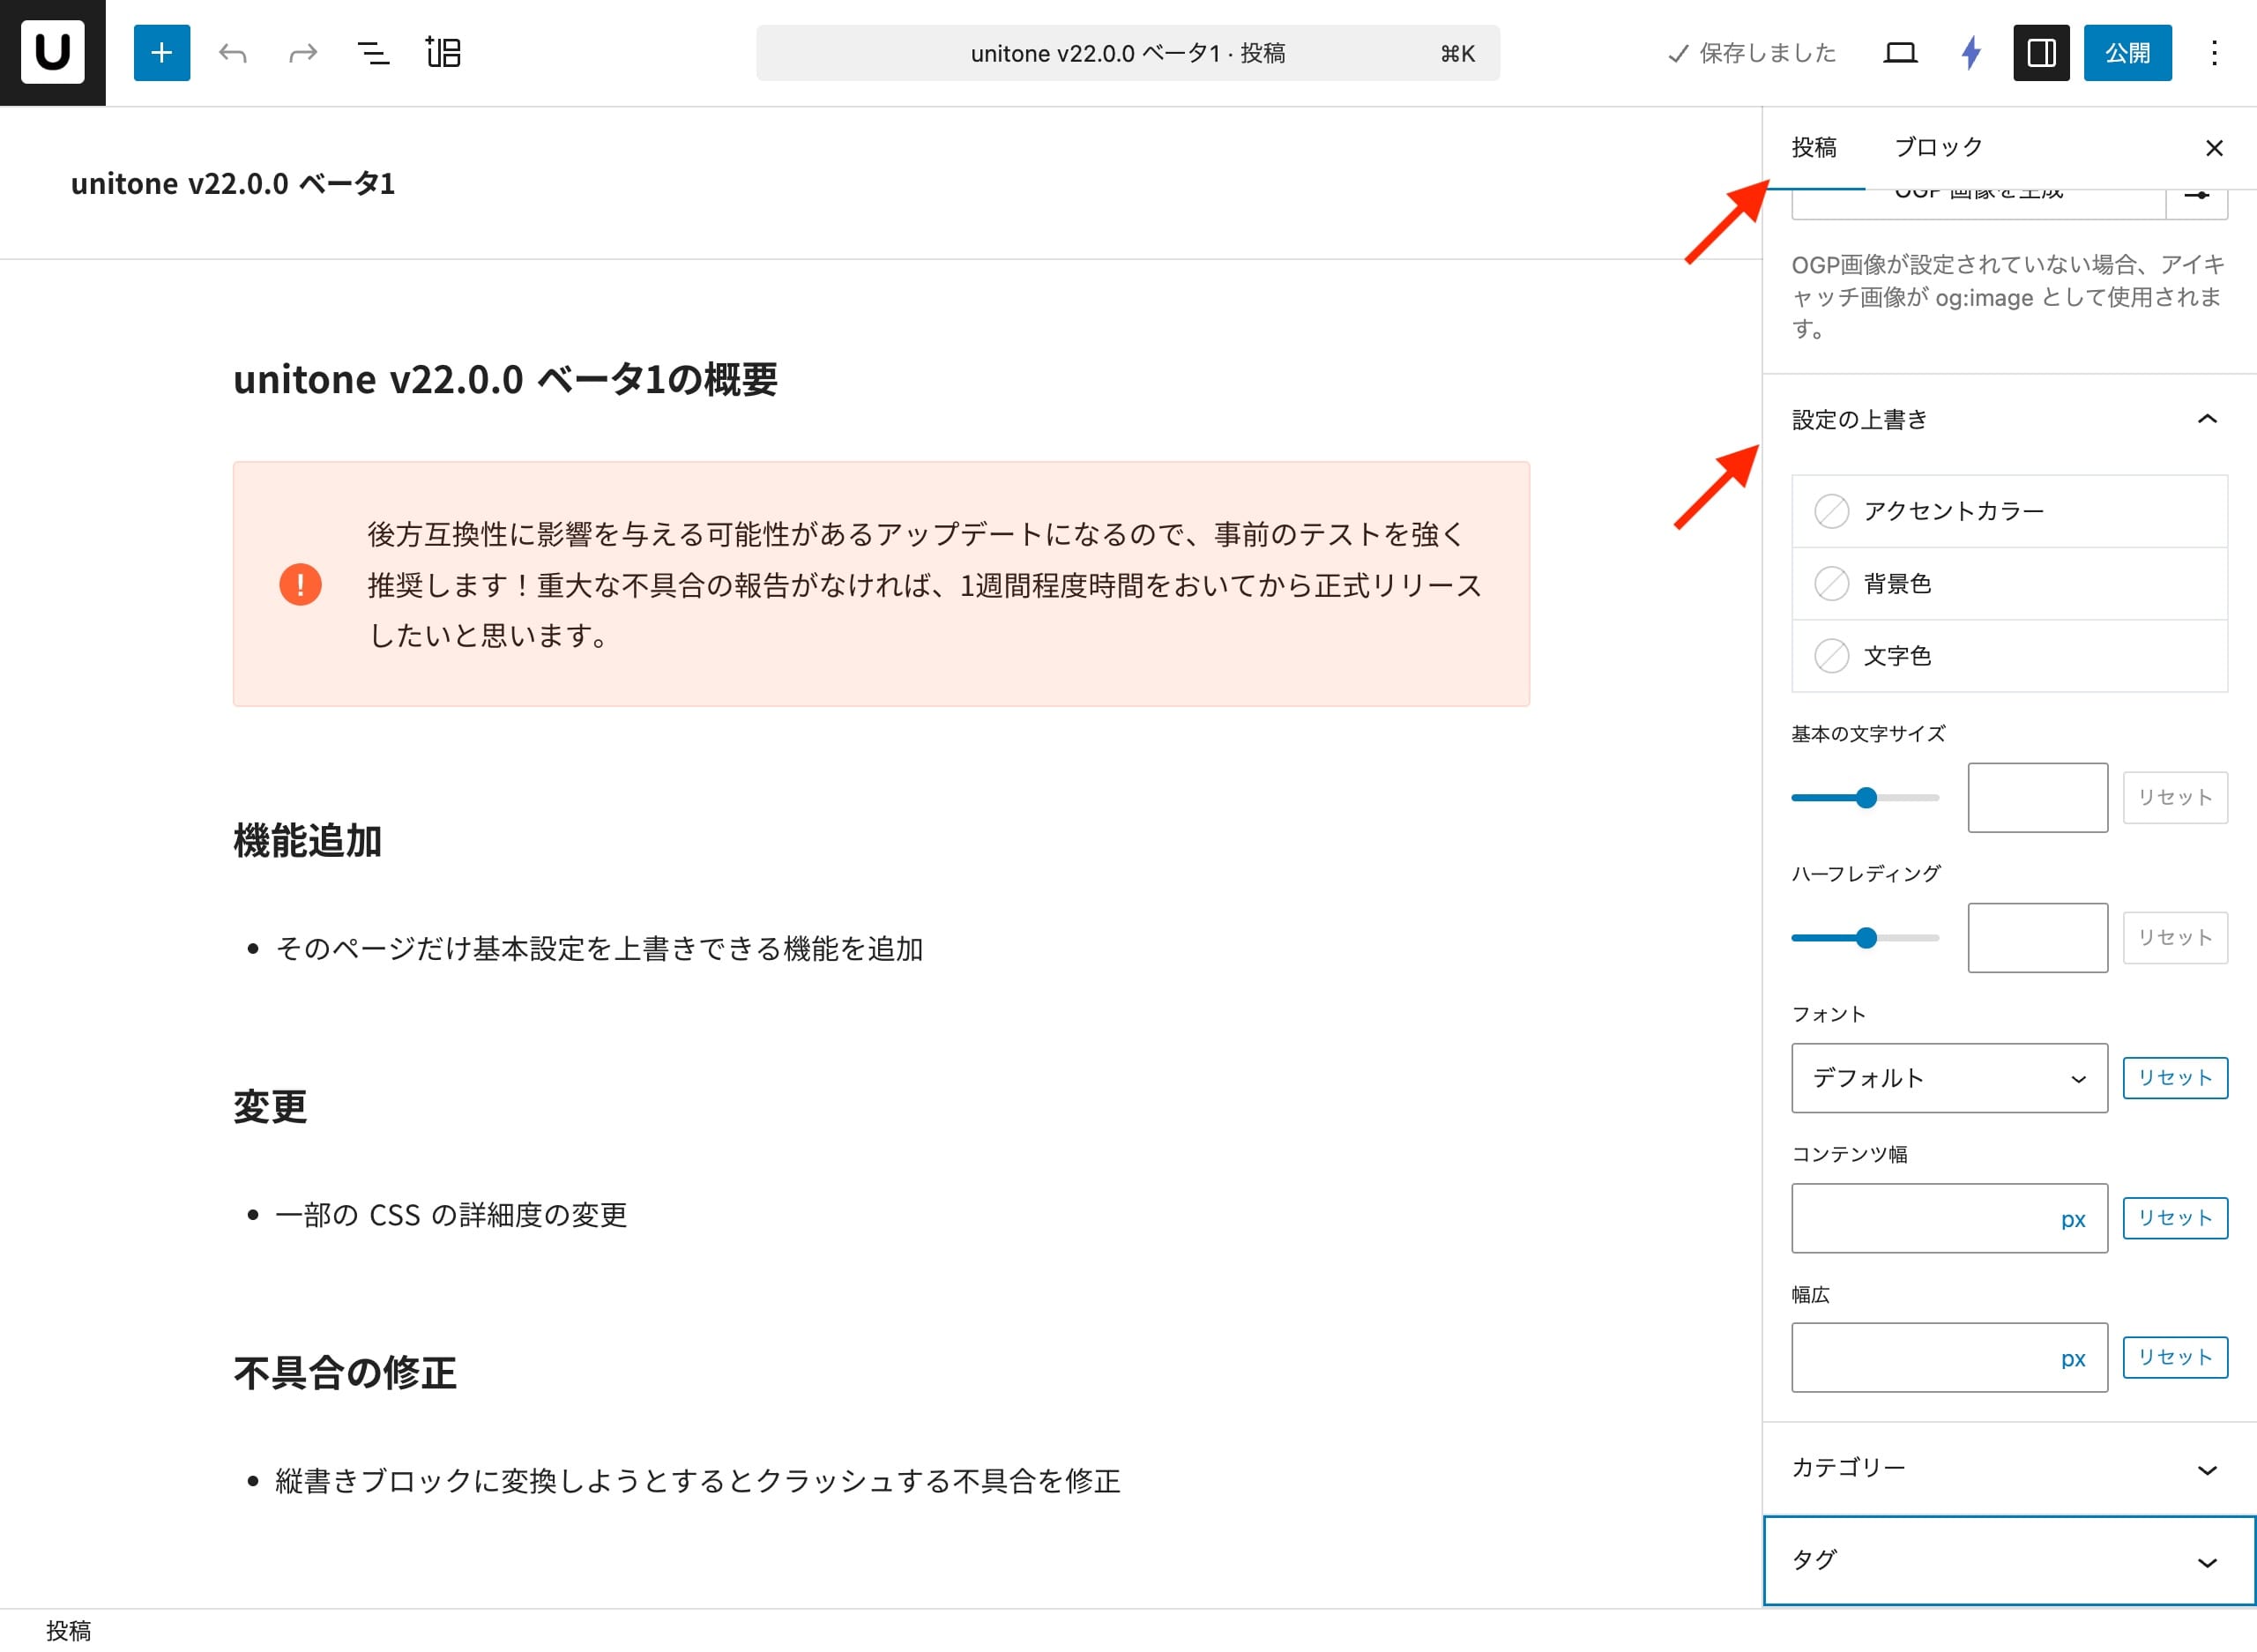The height and width of the screenshot is (1652, 2257).
Task: Click the list item 一部の CSS の詳細度の変更
Action: [451, 1215]
